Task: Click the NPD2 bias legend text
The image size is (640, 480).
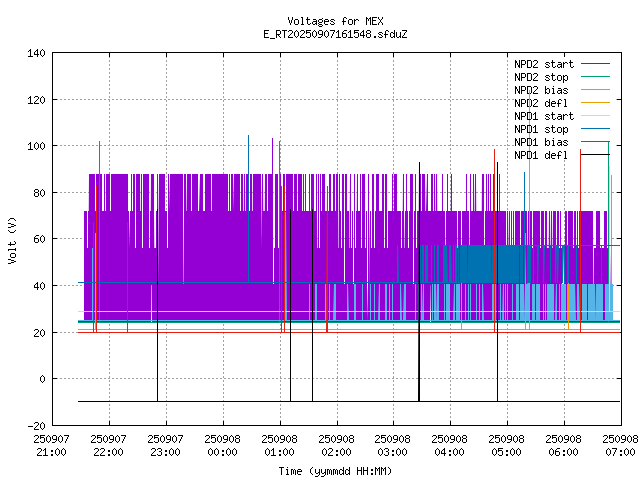Action: coord(541,90)
